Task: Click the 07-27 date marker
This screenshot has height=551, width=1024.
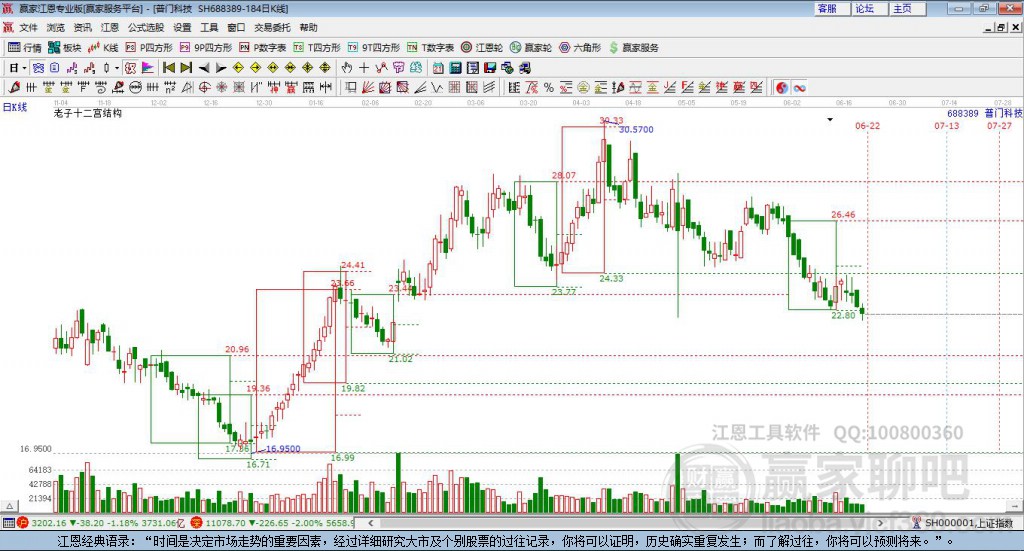Action: point(999,125)
